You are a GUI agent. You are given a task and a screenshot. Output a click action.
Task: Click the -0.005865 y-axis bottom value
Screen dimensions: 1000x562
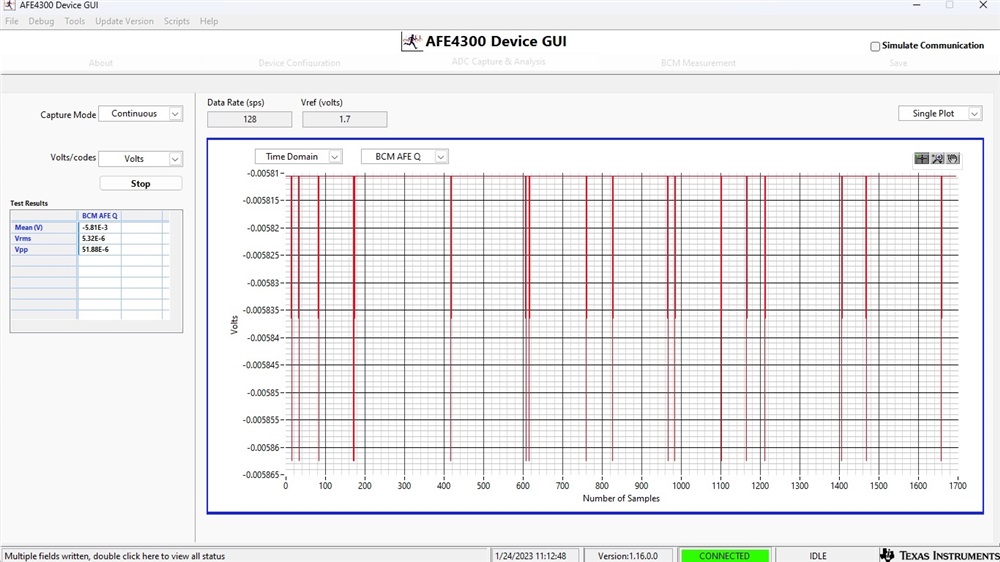(261, 475)
